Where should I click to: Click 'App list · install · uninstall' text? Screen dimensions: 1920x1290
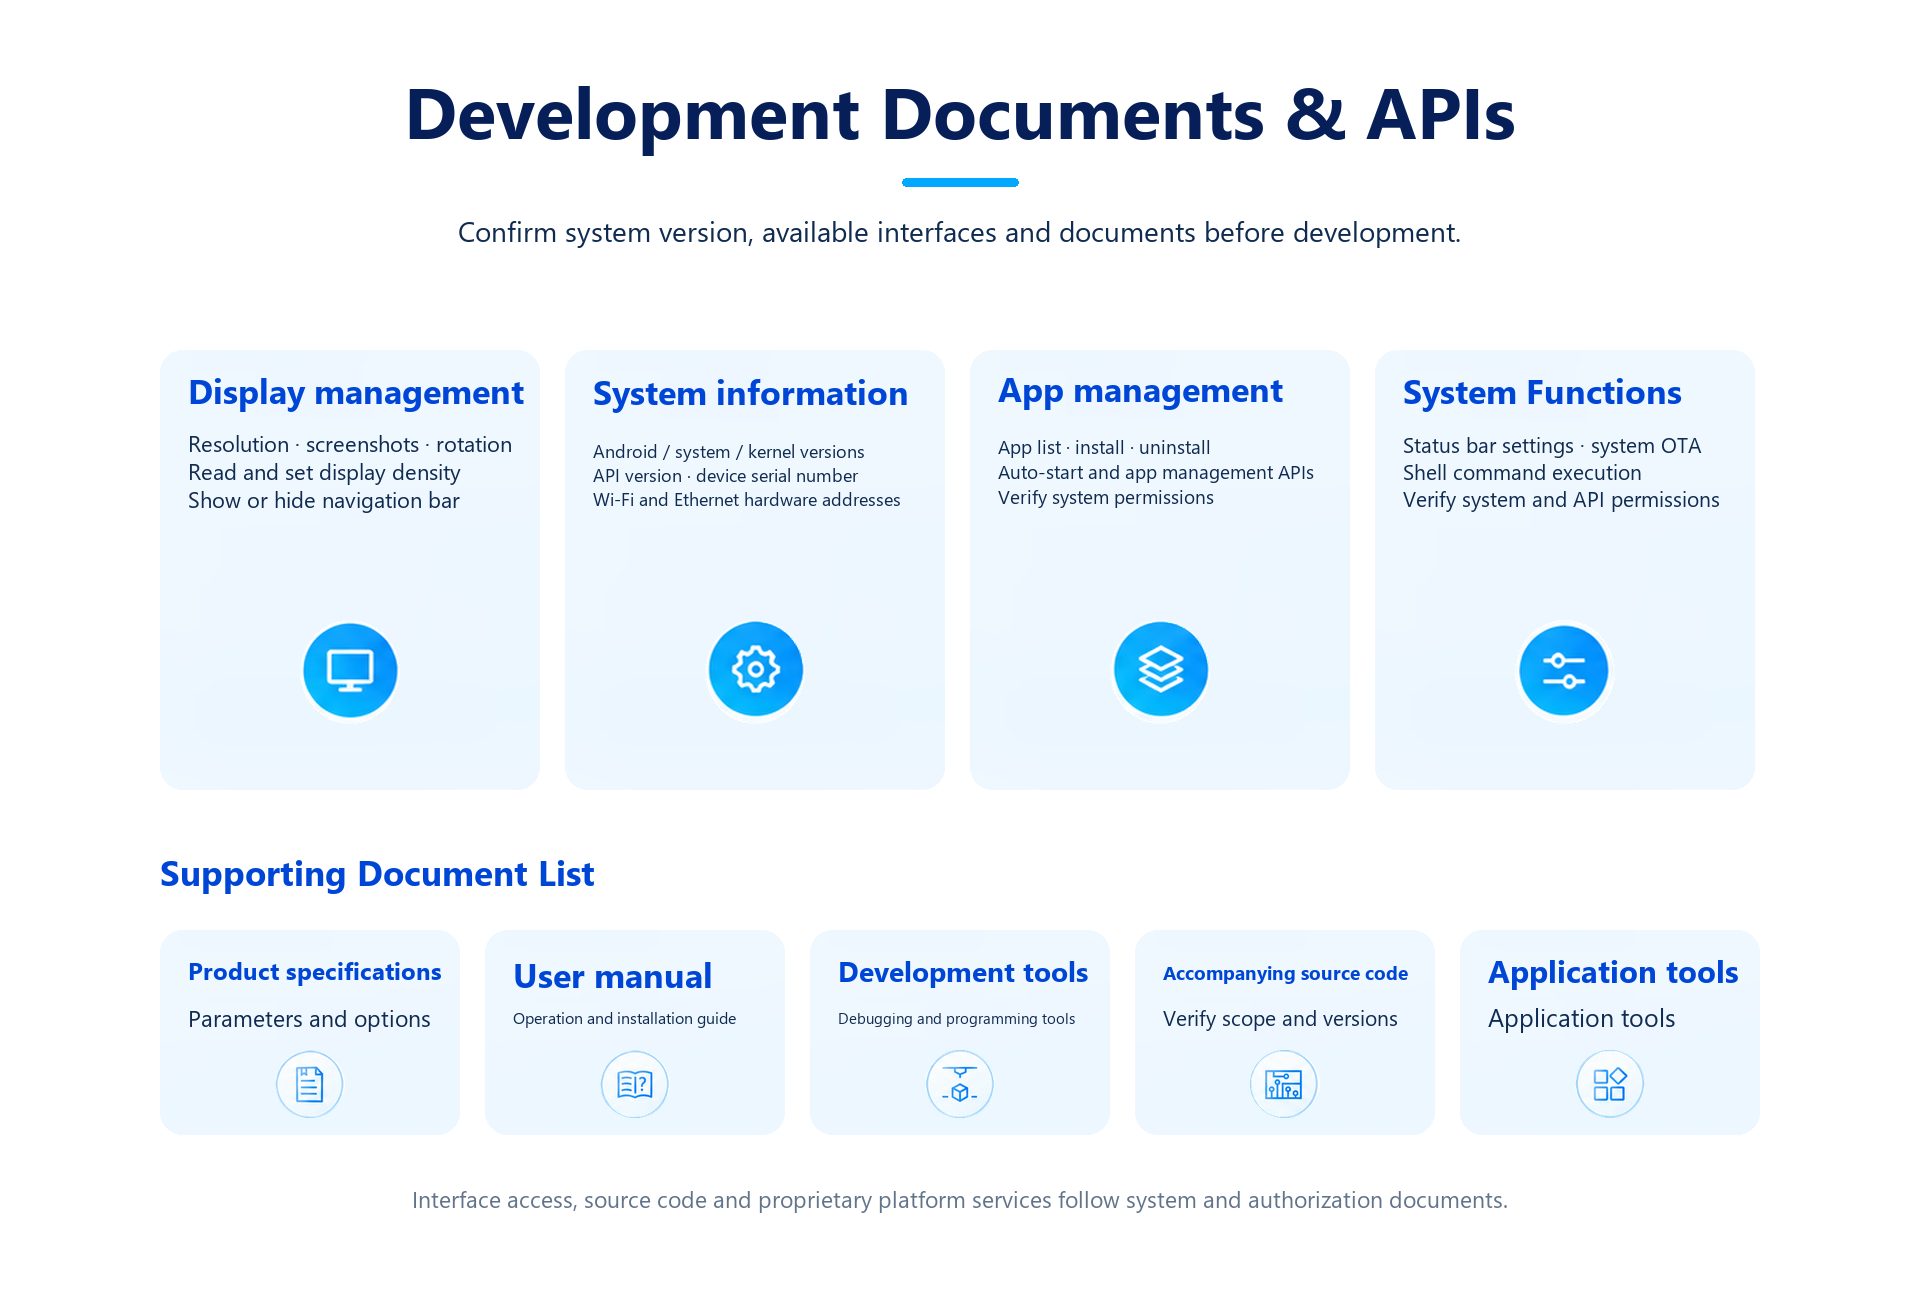[1104, 447]
